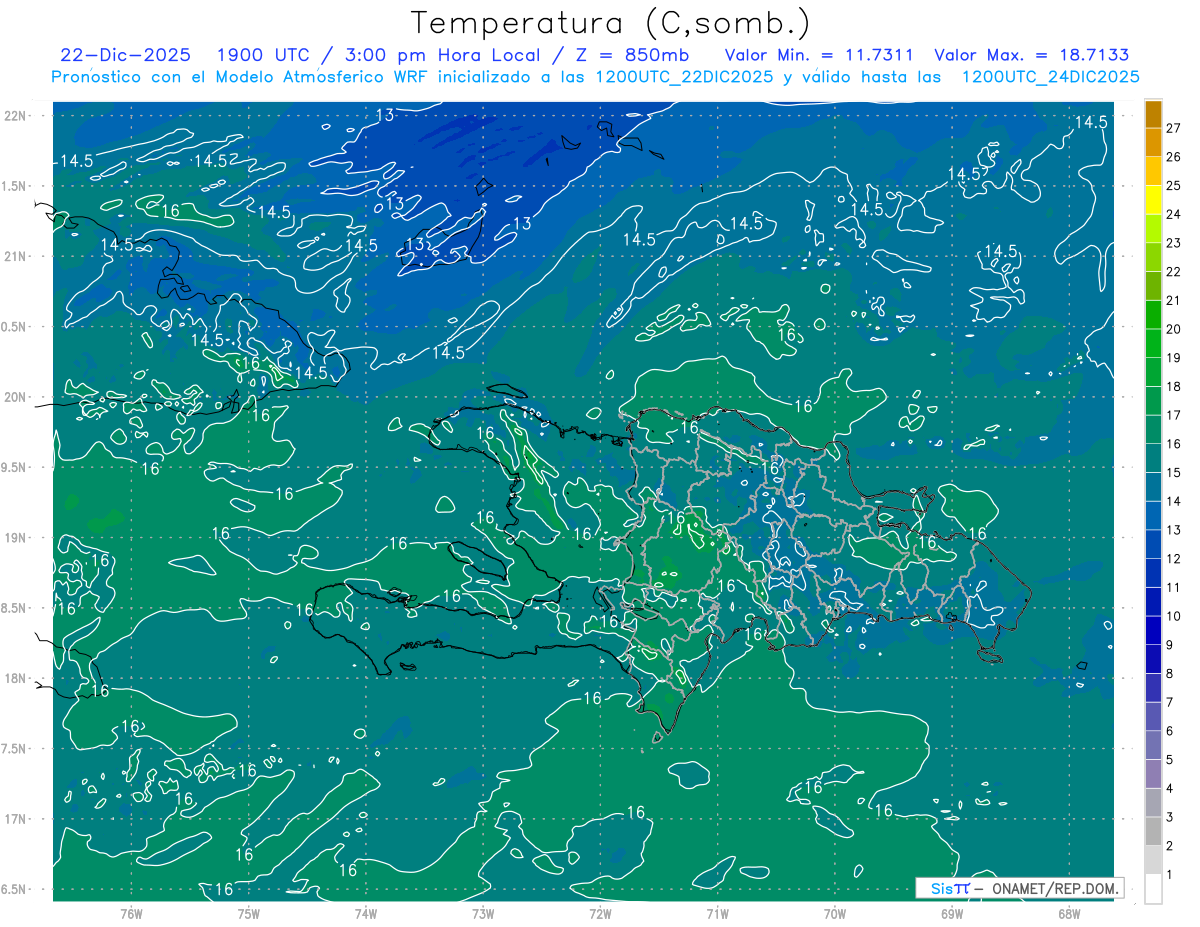This screenshot has height=927, width=1200.
Task: Click the '4' value on the color scale
Action: (x=1171, y=789)
